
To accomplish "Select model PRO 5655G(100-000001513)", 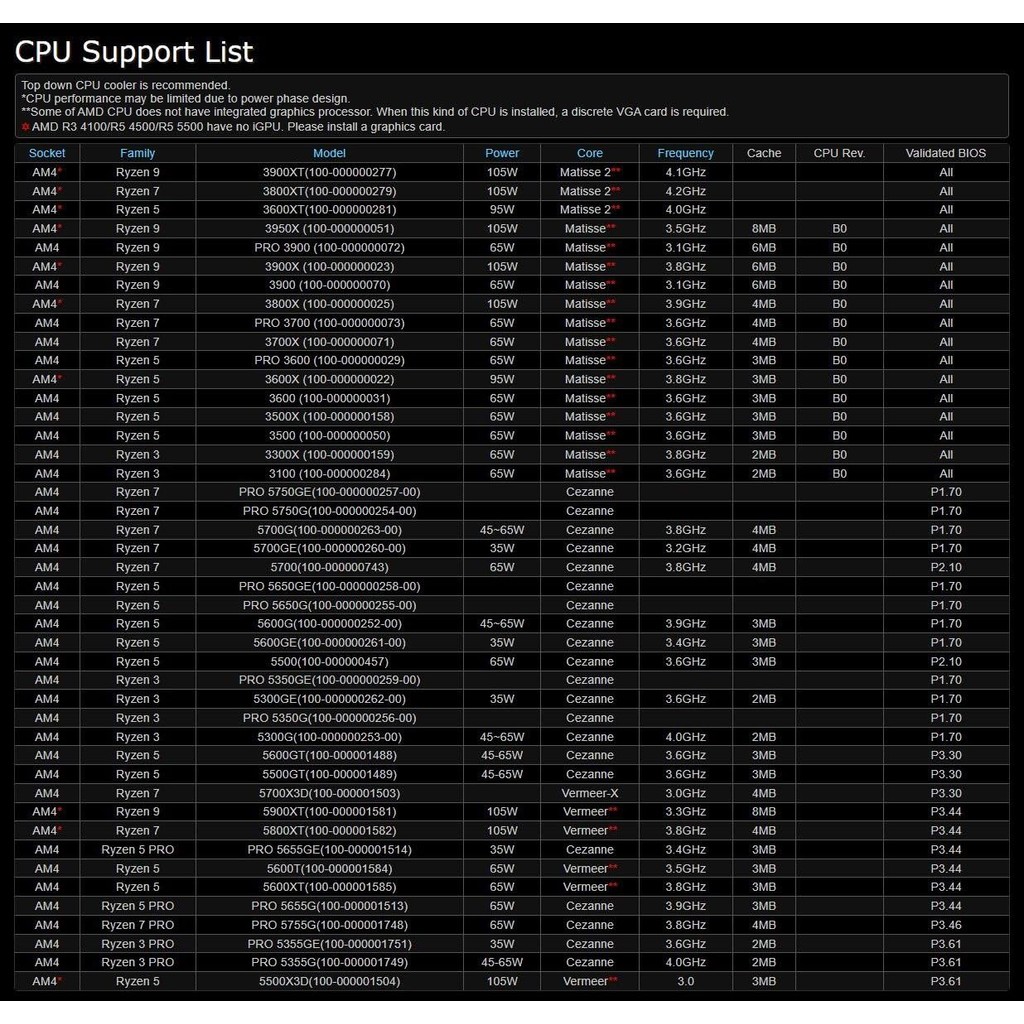I will (329, 905).
